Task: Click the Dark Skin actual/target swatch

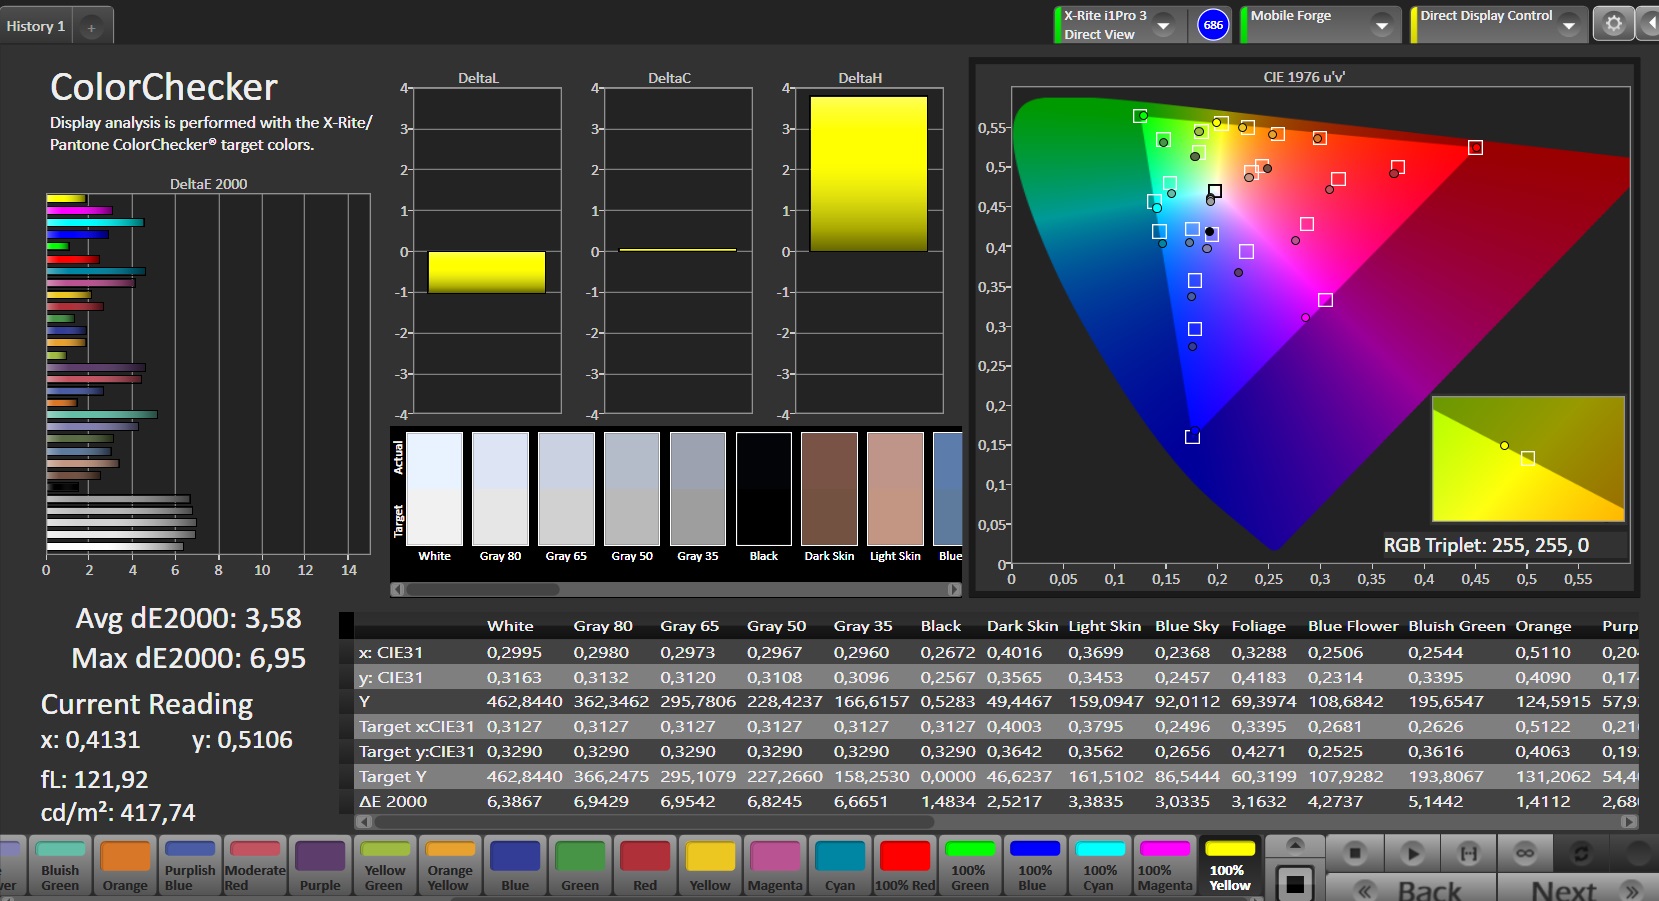Action: (x=829, y=489)
